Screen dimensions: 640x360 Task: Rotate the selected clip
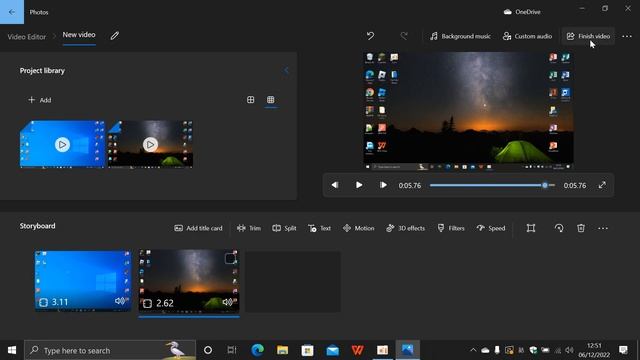pos(559,228)
